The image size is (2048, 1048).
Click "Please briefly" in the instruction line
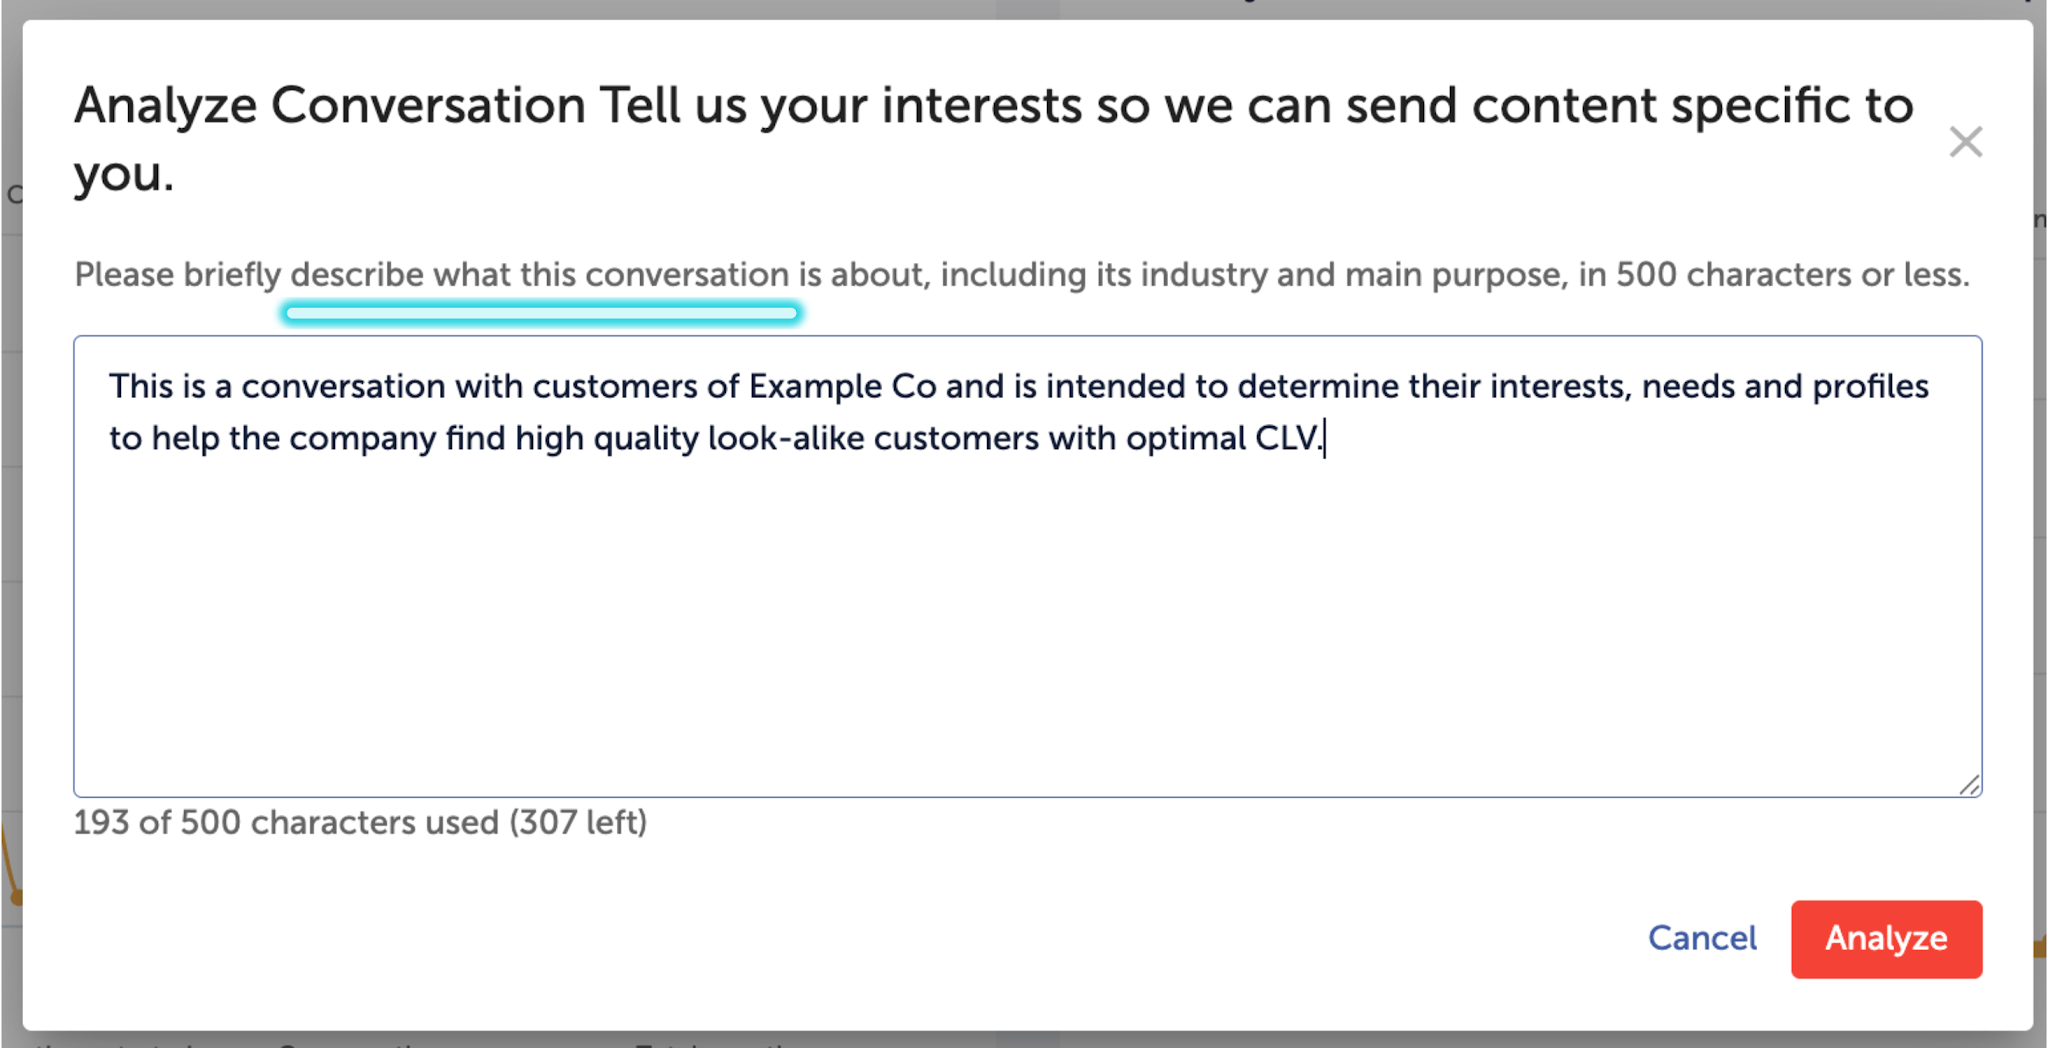pos(178,275)
